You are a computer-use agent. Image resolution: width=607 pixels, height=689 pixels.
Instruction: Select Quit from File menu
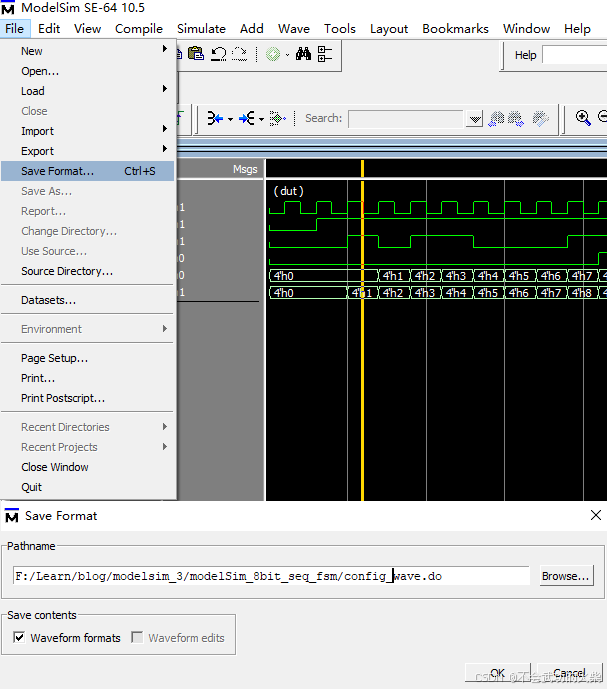[x=88, y=487]
